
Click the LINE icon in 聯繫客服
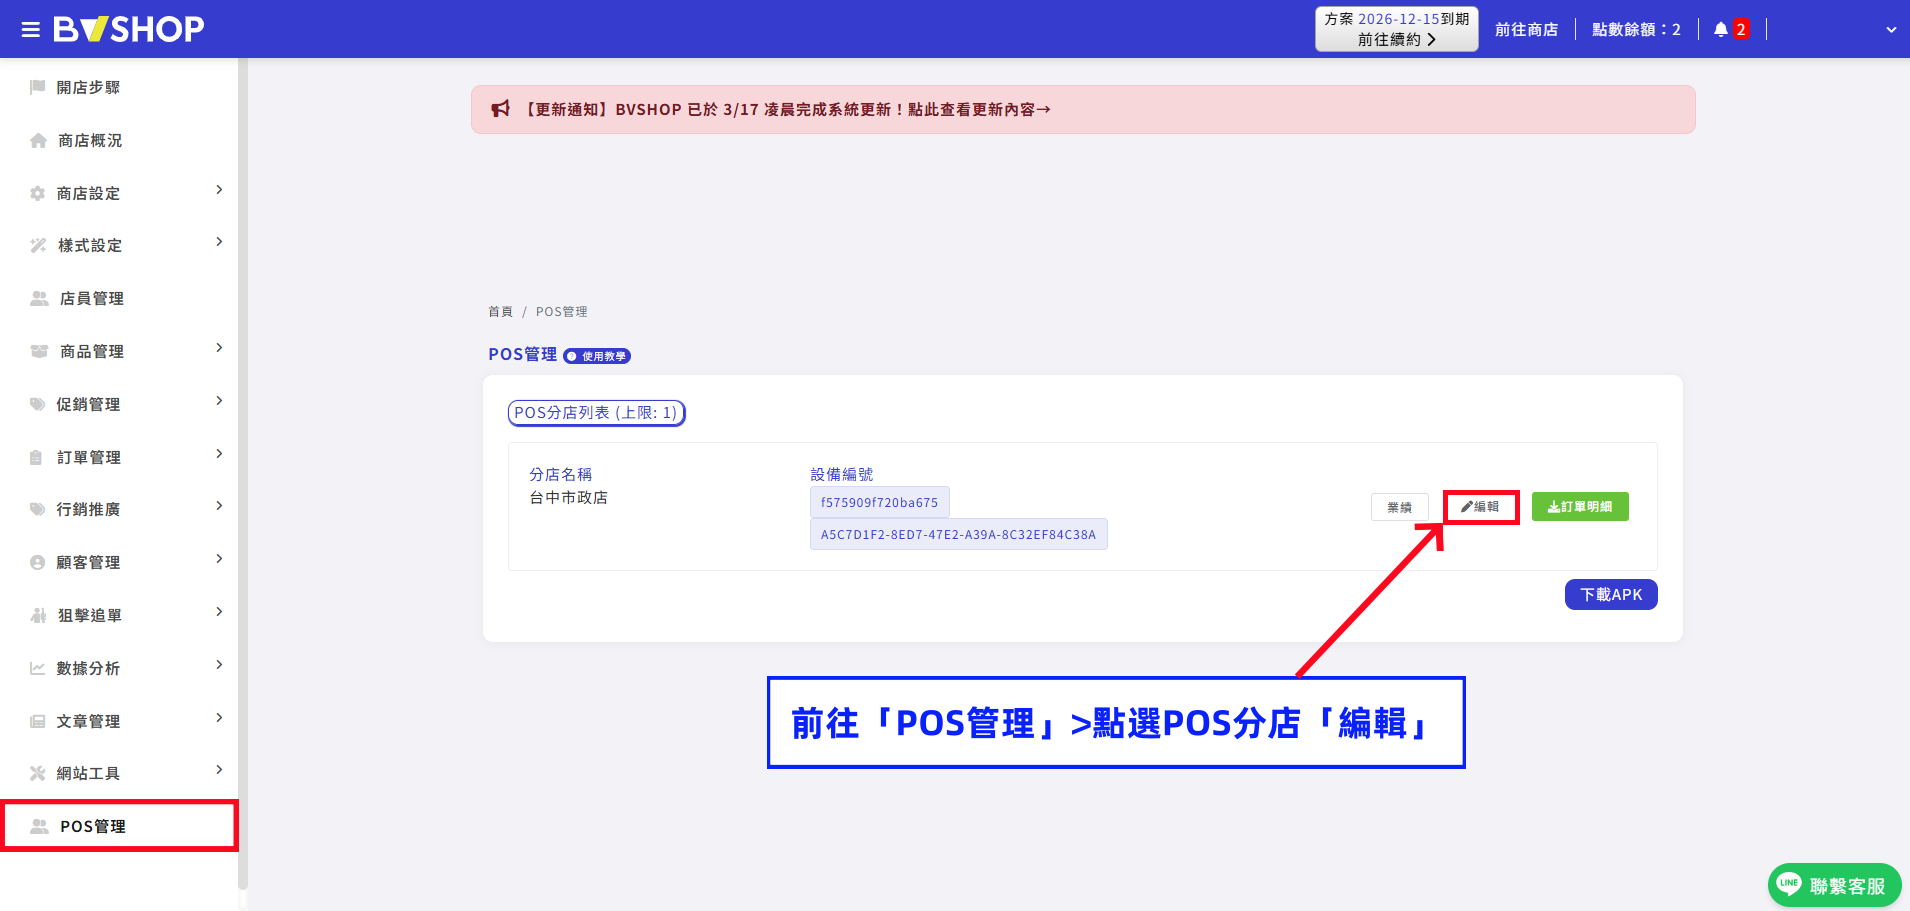(1788, 884)
